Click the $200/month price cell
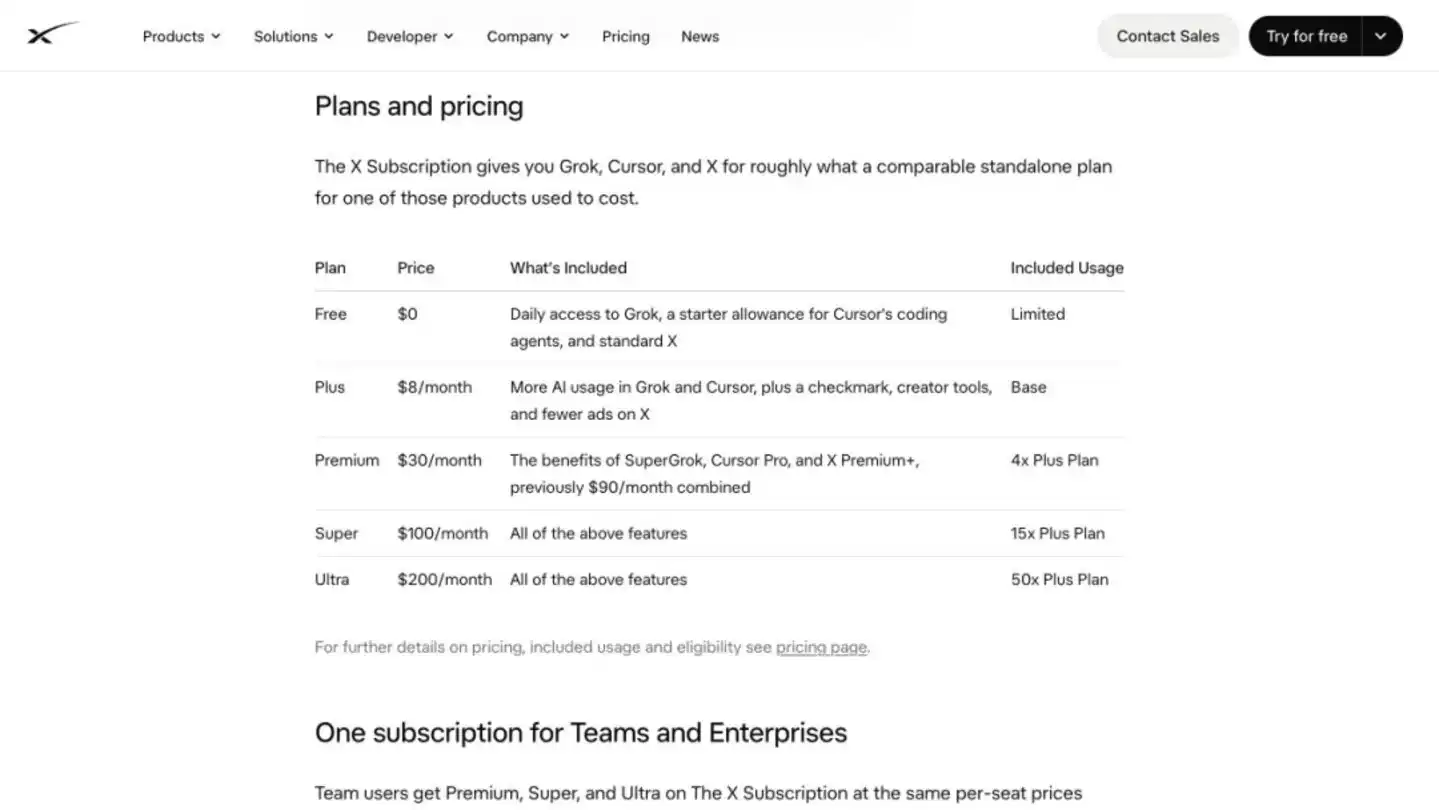This screenshot has width=1439, height=810. [445, 579]
